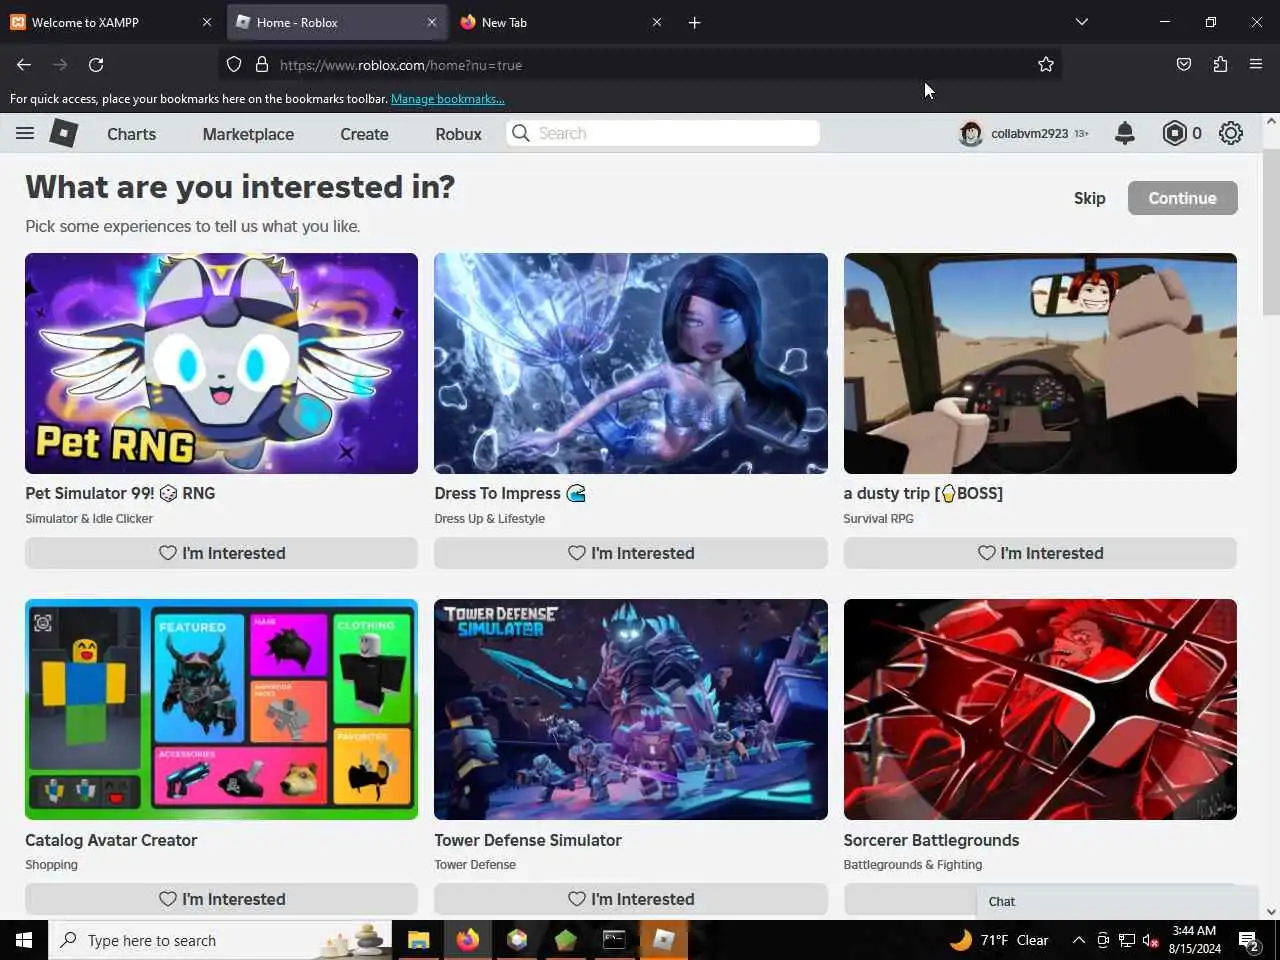Show hidden system tray icons
The height and width of the screenshot is (960, 1280).
tap(1078, 940)
